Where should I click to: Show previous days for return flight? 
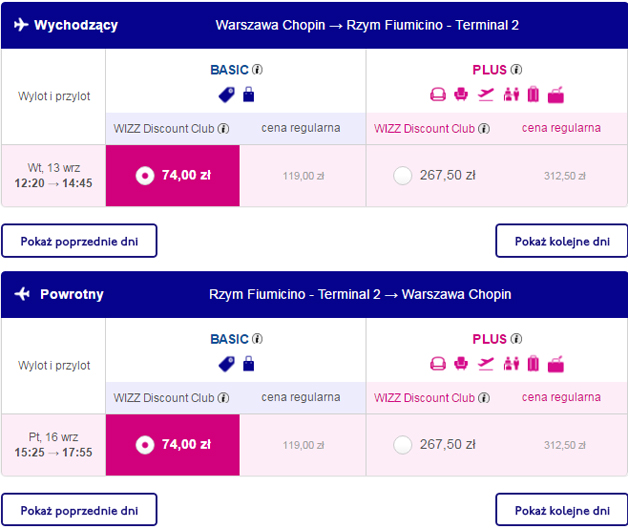point(79,509)
